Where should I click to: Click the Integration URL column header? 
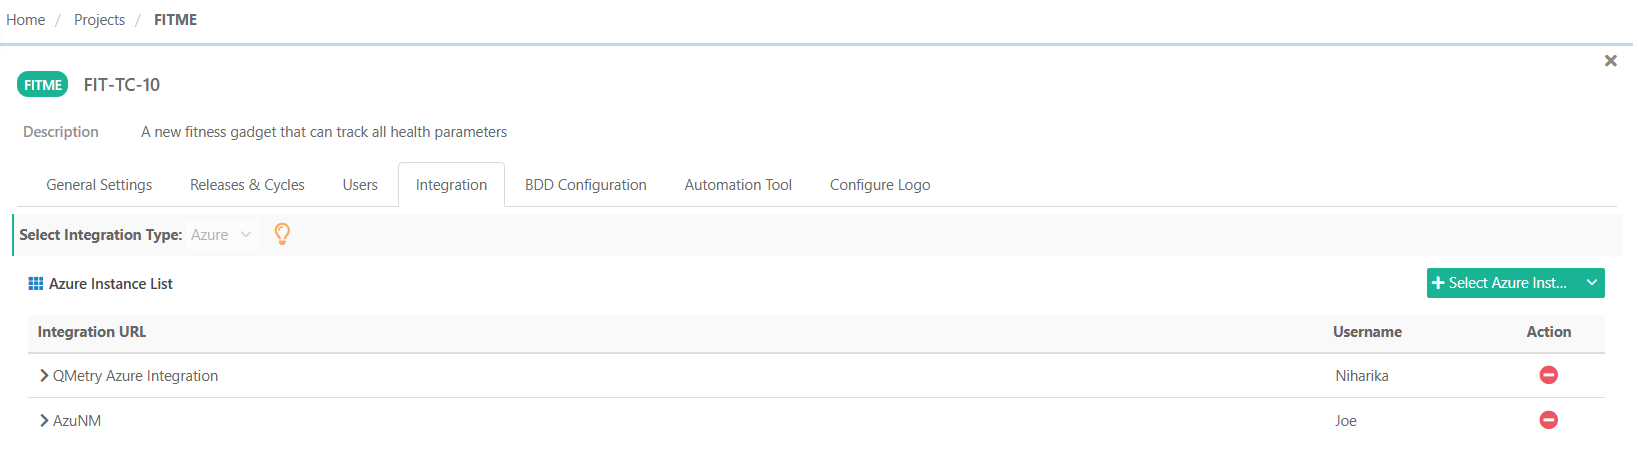tap(92, 332)
